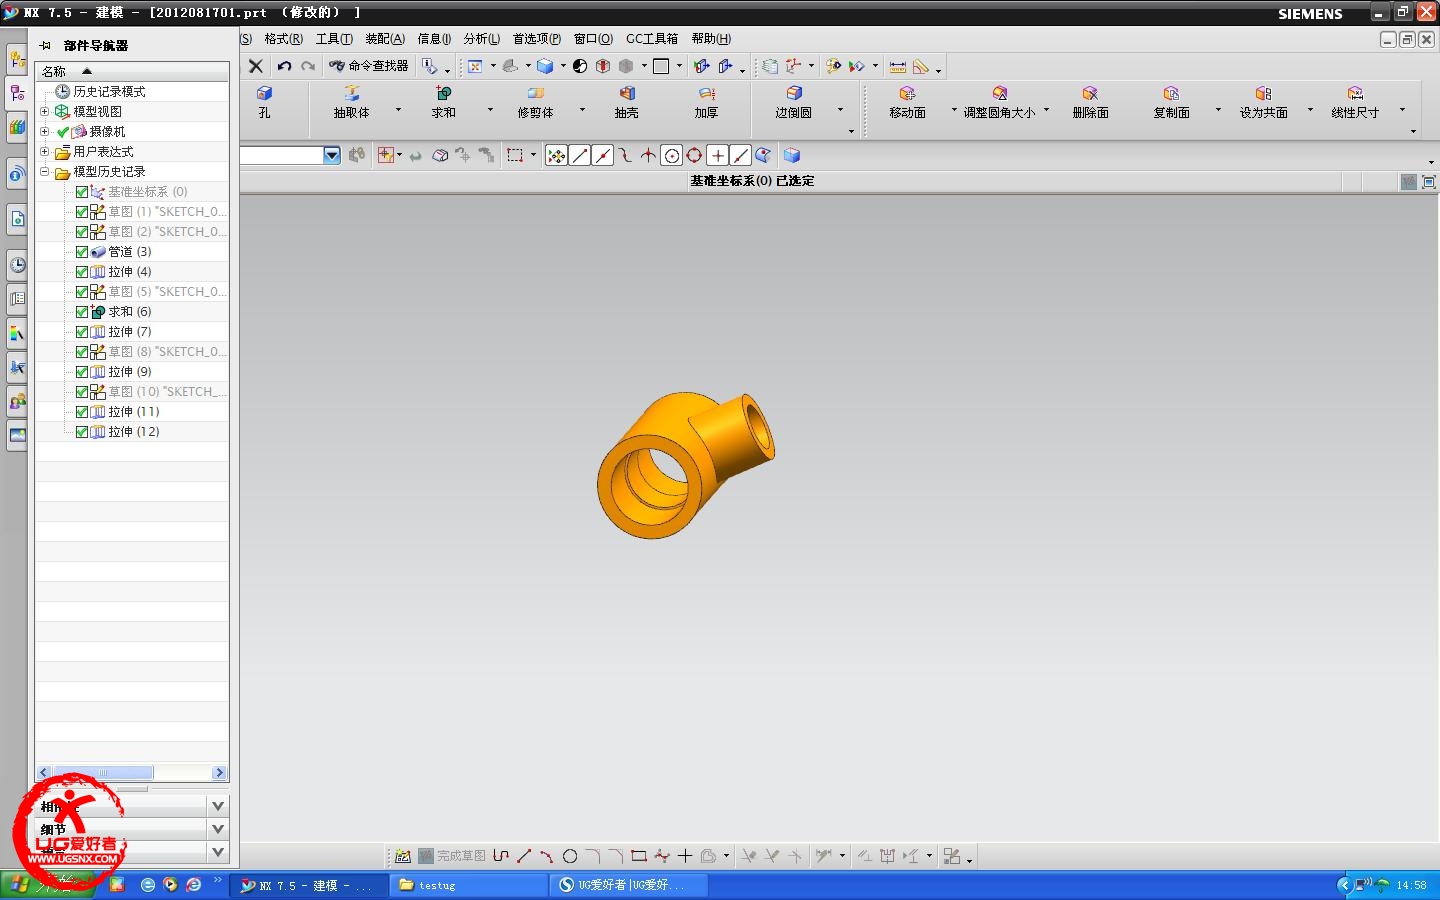Click the 抽壳 shell tool
This screenshot has height=900, width=1440.
click(626, 102)
